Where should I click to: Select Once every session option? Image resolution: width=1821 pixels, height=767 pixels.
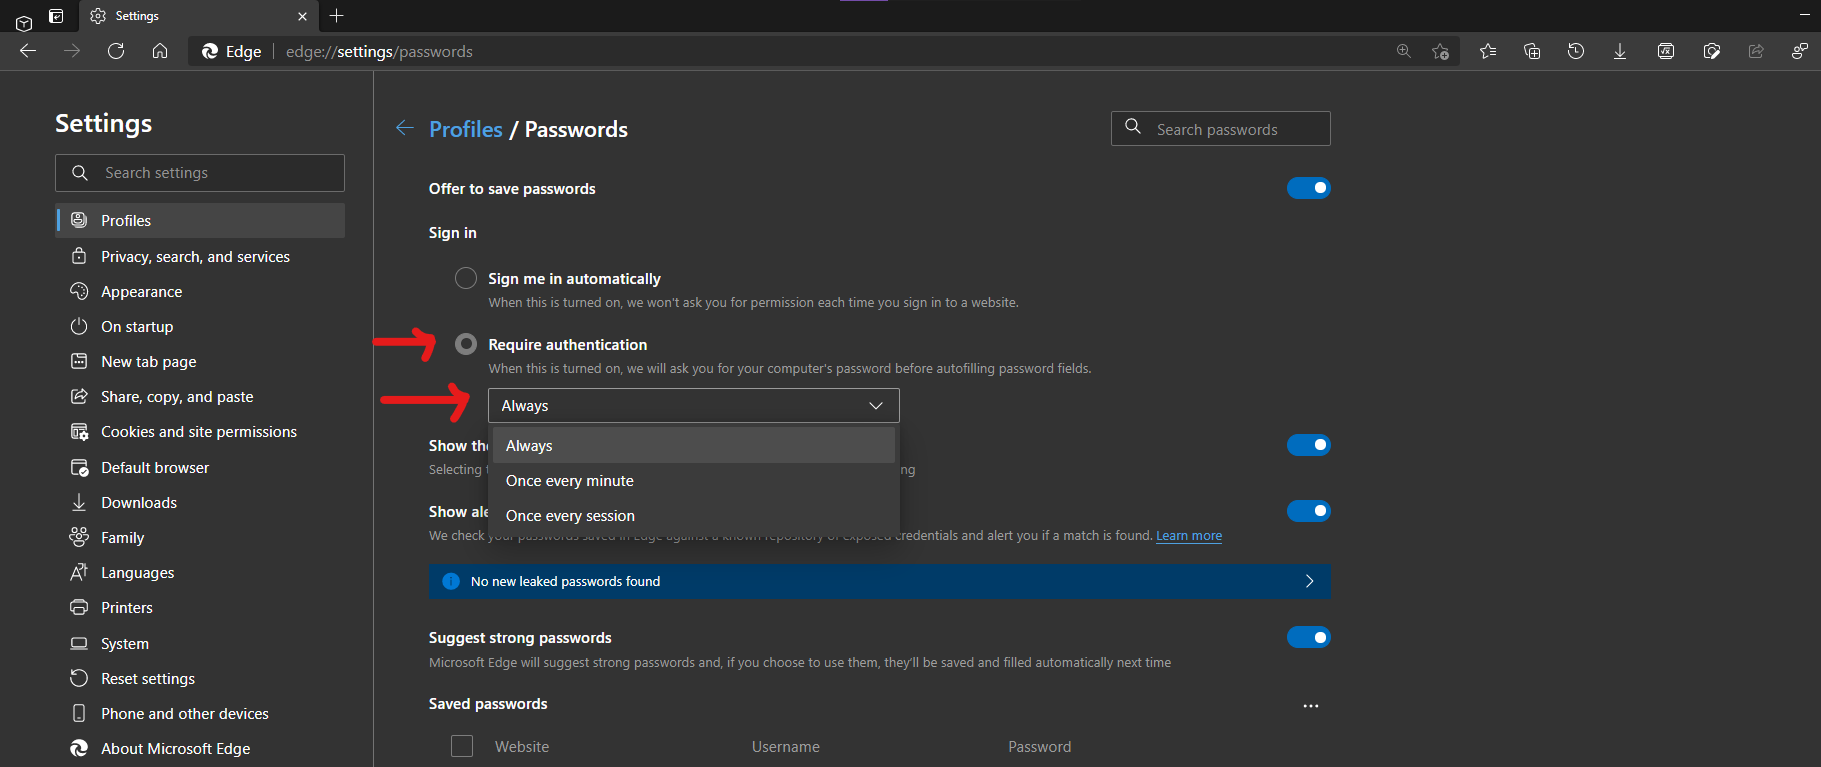pos(570,516)
